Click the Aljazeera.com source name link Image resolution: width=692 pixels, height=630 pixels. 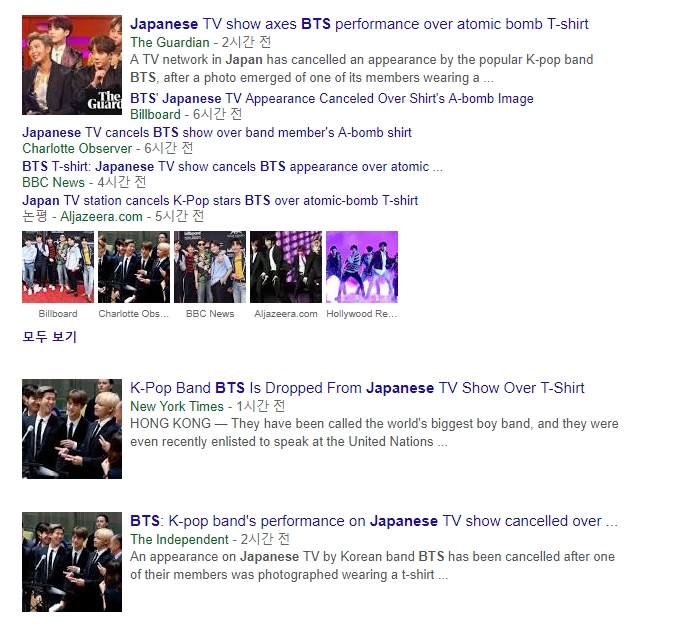(x=102, y=217)
